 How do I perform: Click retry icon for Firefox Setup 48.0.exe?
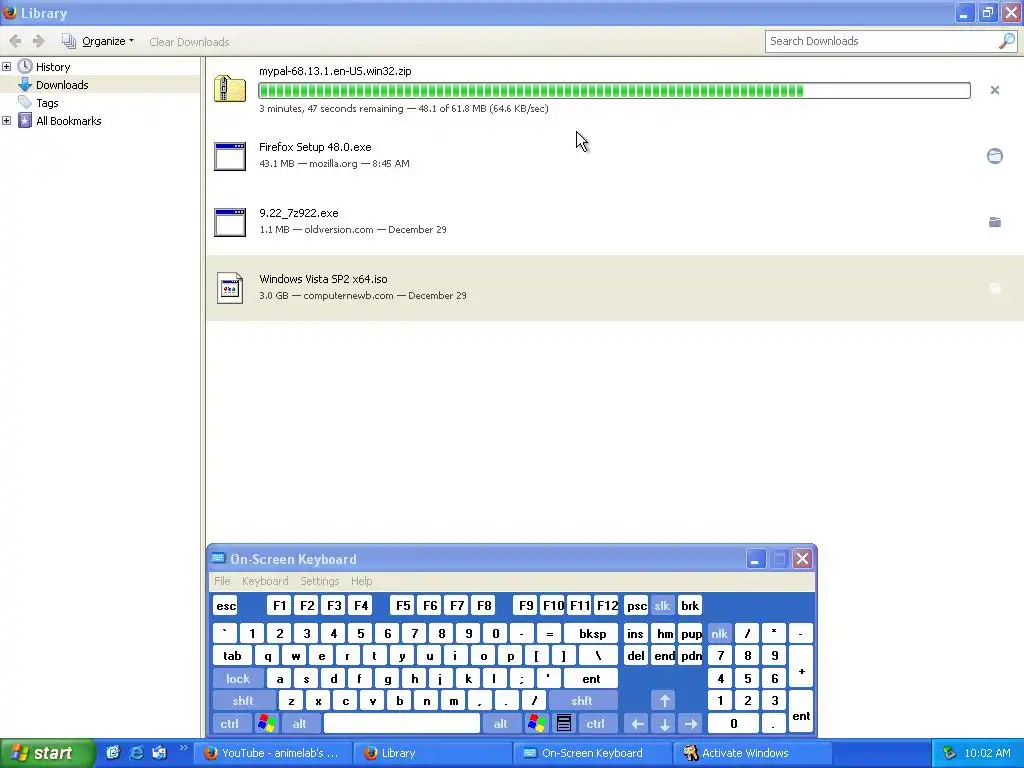[x=995, y=156]
